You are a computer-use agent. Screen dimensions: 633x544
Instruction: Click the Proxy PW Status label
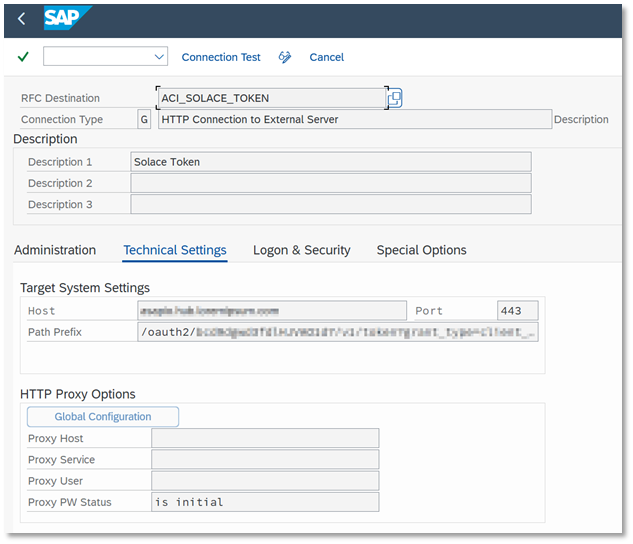69,502
